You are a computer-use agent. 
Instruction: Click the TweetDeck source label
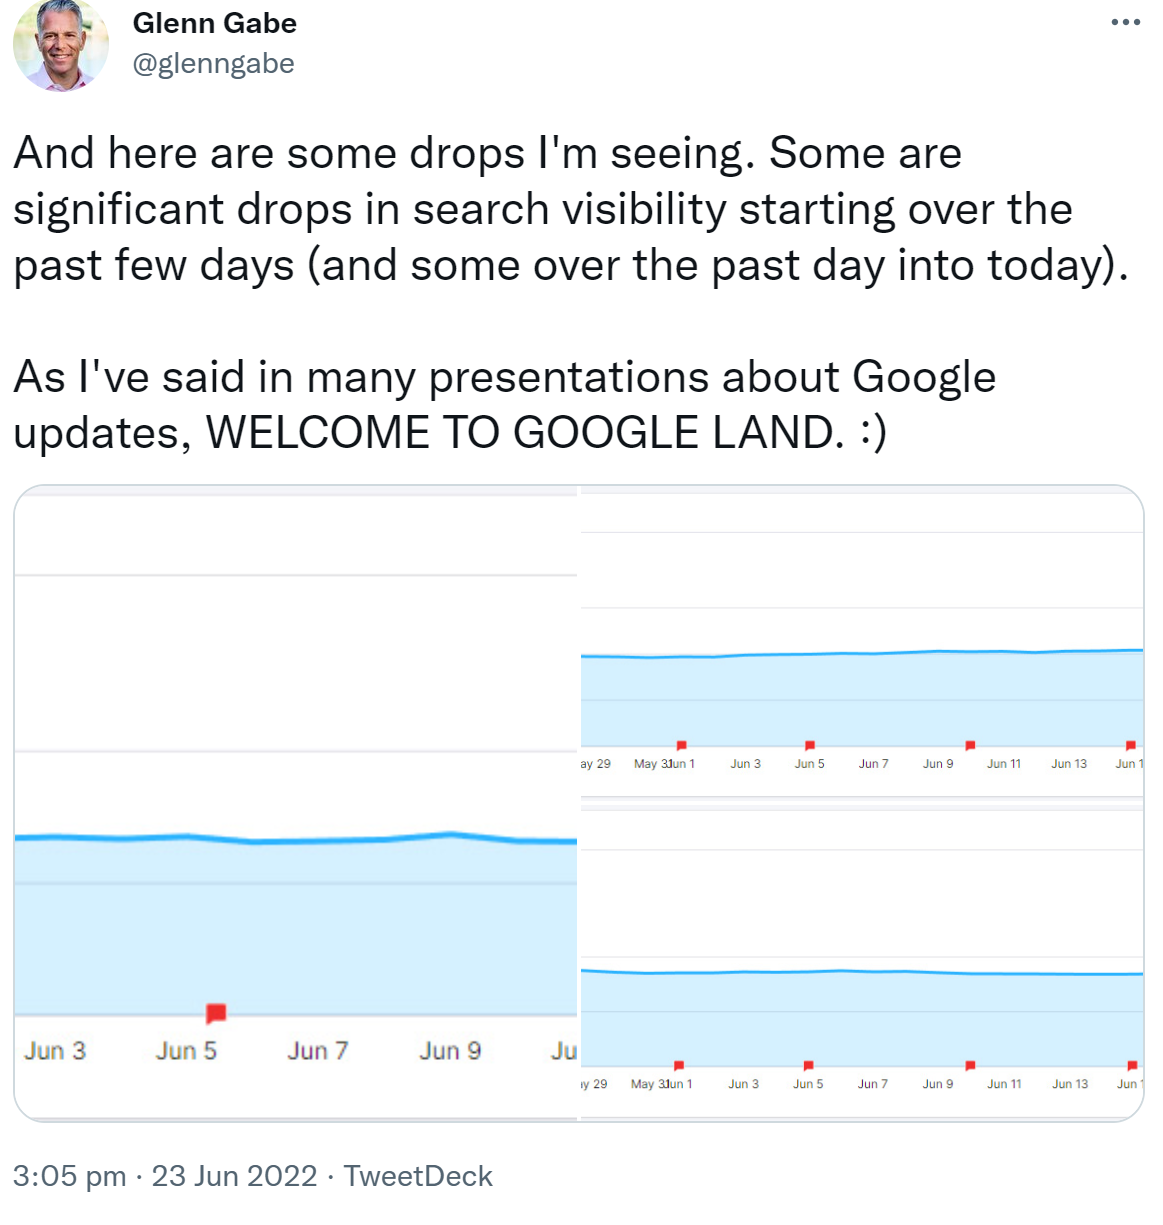419,1176
